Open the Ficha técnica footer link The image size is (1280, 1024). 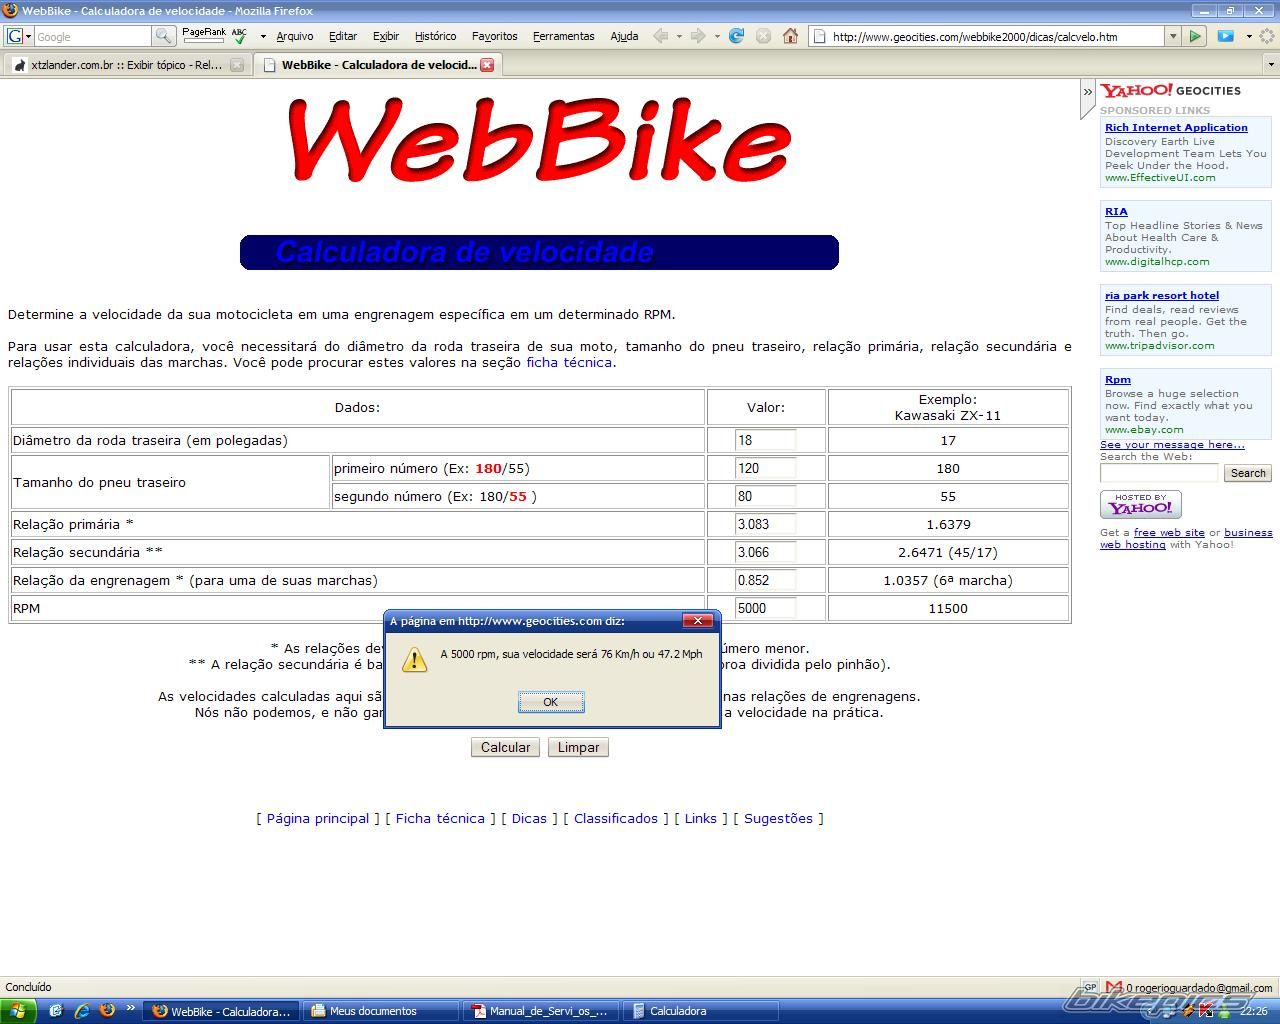440,818
